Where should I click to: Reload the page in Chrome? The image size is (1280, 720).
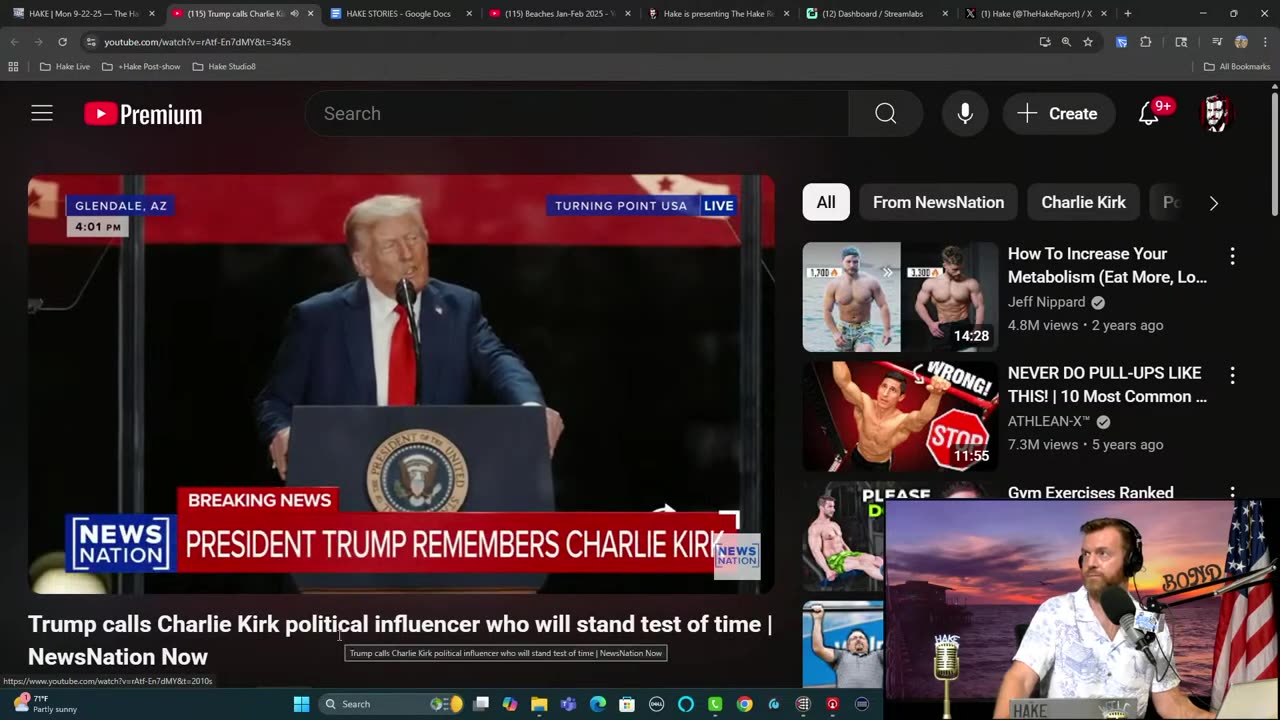(62, 42)
